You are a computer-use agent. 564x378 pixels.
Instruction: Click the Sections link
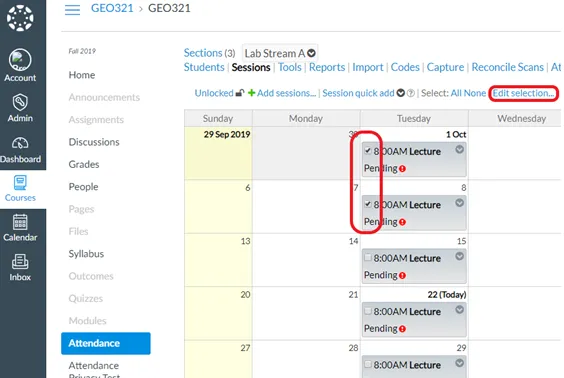[203, 53]
